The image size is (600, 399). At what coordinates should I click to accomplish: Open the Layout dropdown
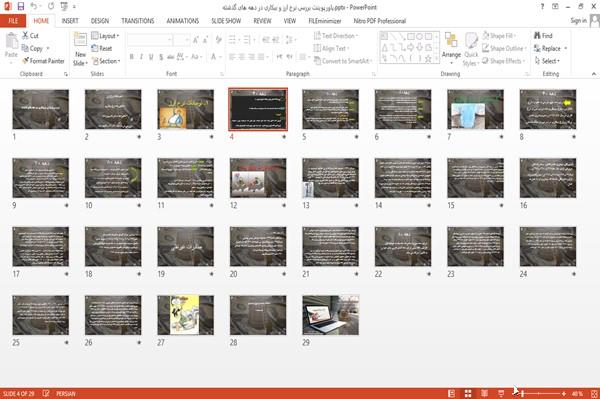click(105, 36)
